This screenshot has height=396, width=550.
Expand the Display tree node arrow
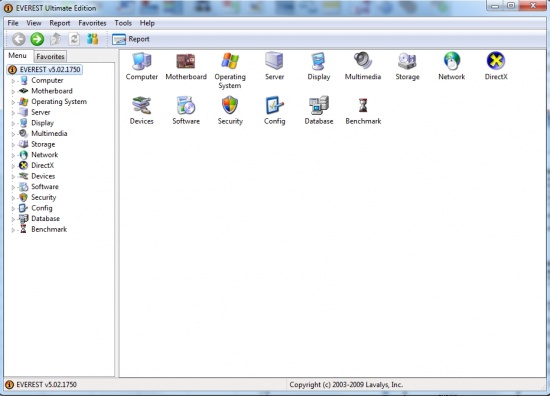click(13, 123)
